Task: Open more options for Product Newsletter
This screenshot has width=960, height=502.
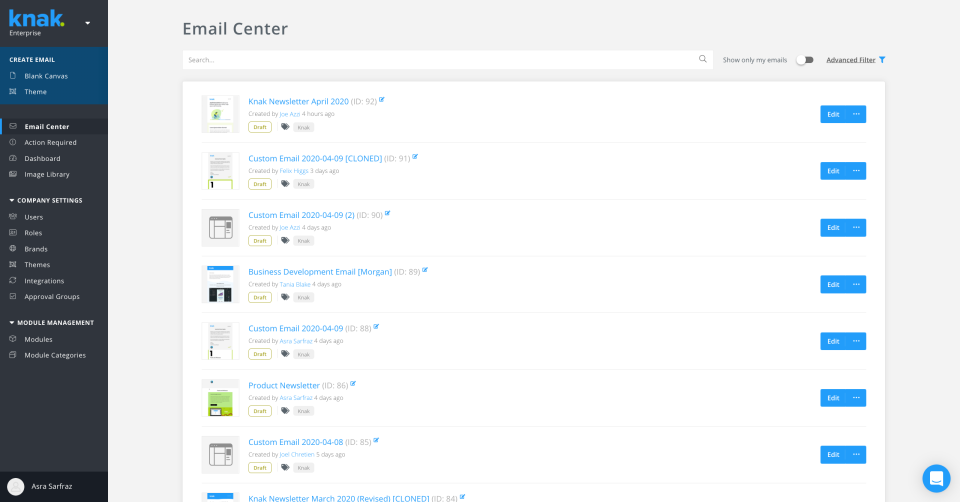Action: [856, 398]
